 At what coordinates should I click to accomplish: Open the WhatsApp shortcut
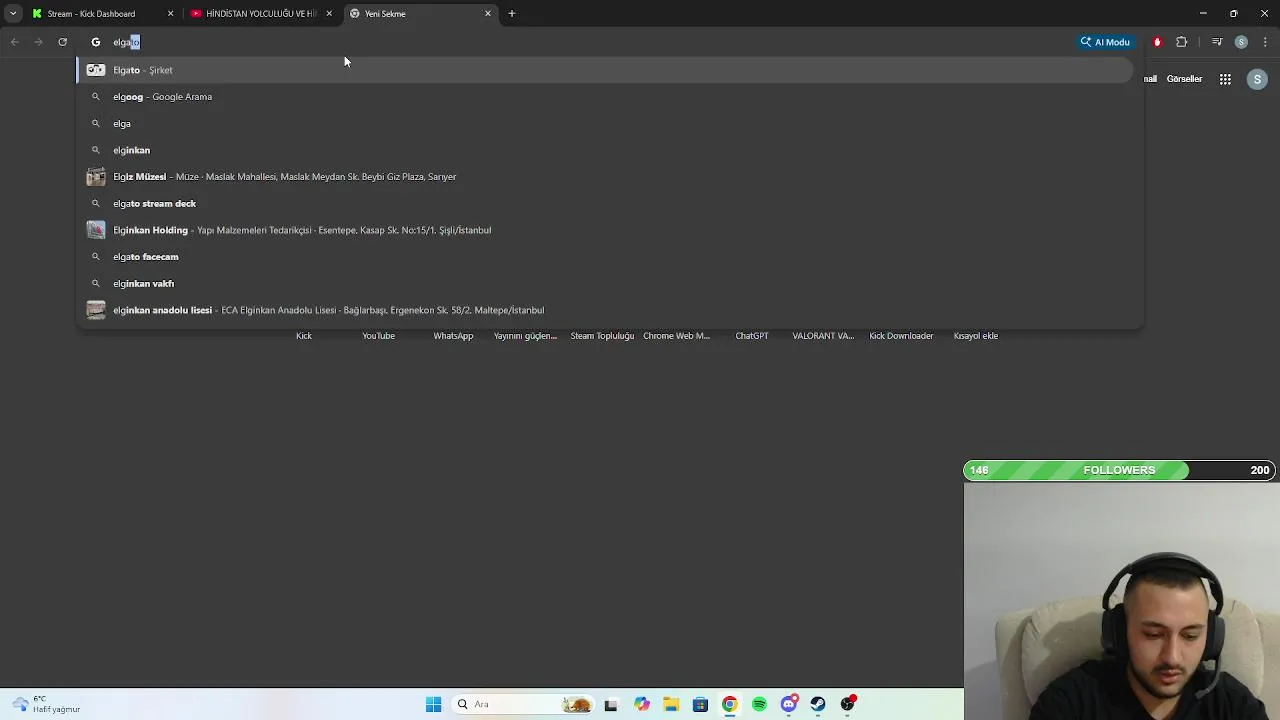453,336
